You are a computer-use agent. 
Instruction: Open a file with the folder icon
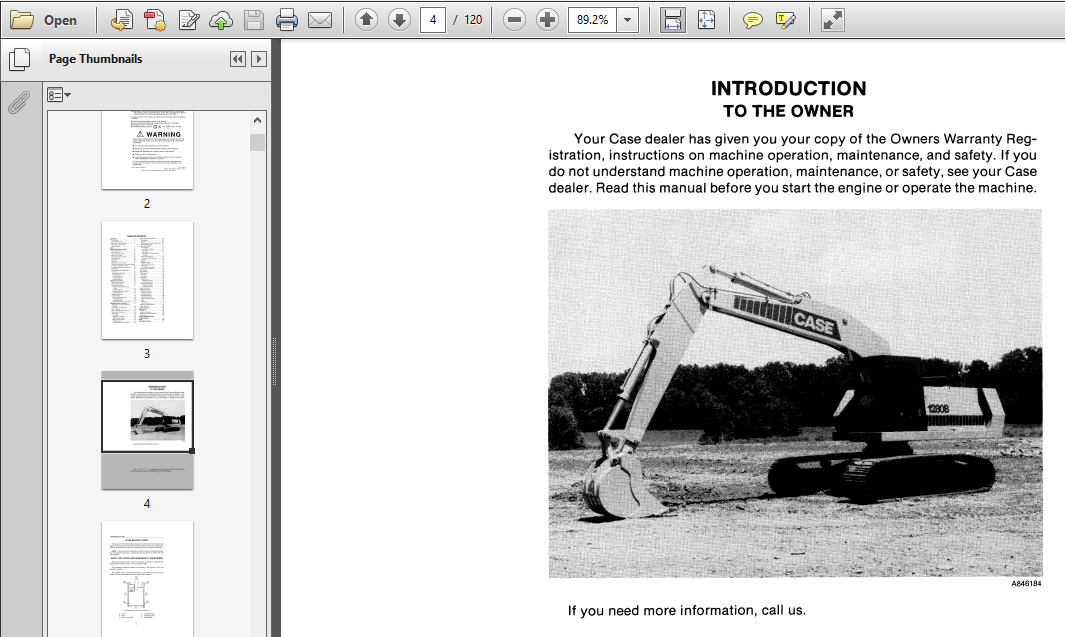[x=22, y=20]
